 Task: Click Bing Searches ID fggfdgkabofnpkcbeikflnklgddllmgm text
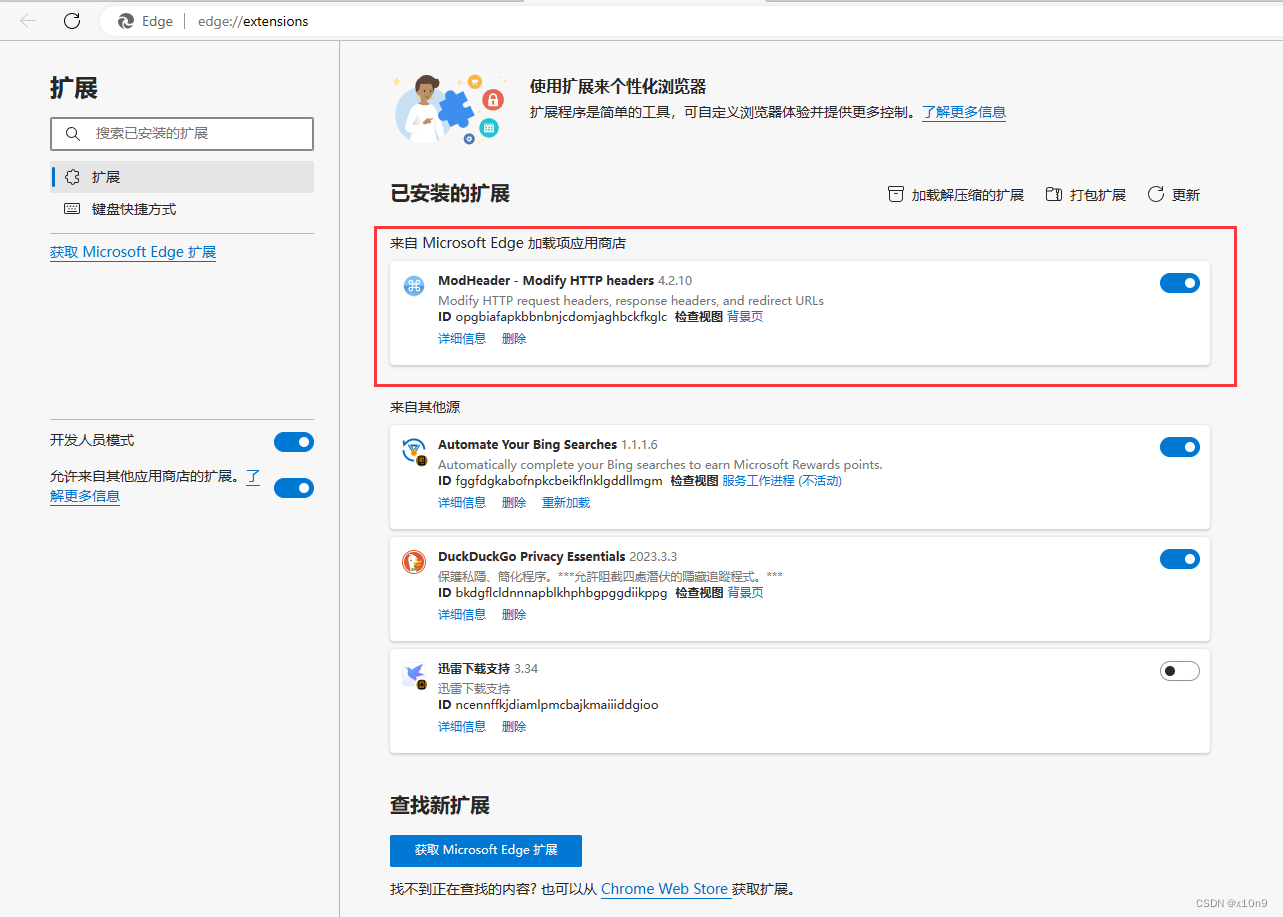click(x=559, y=481)
